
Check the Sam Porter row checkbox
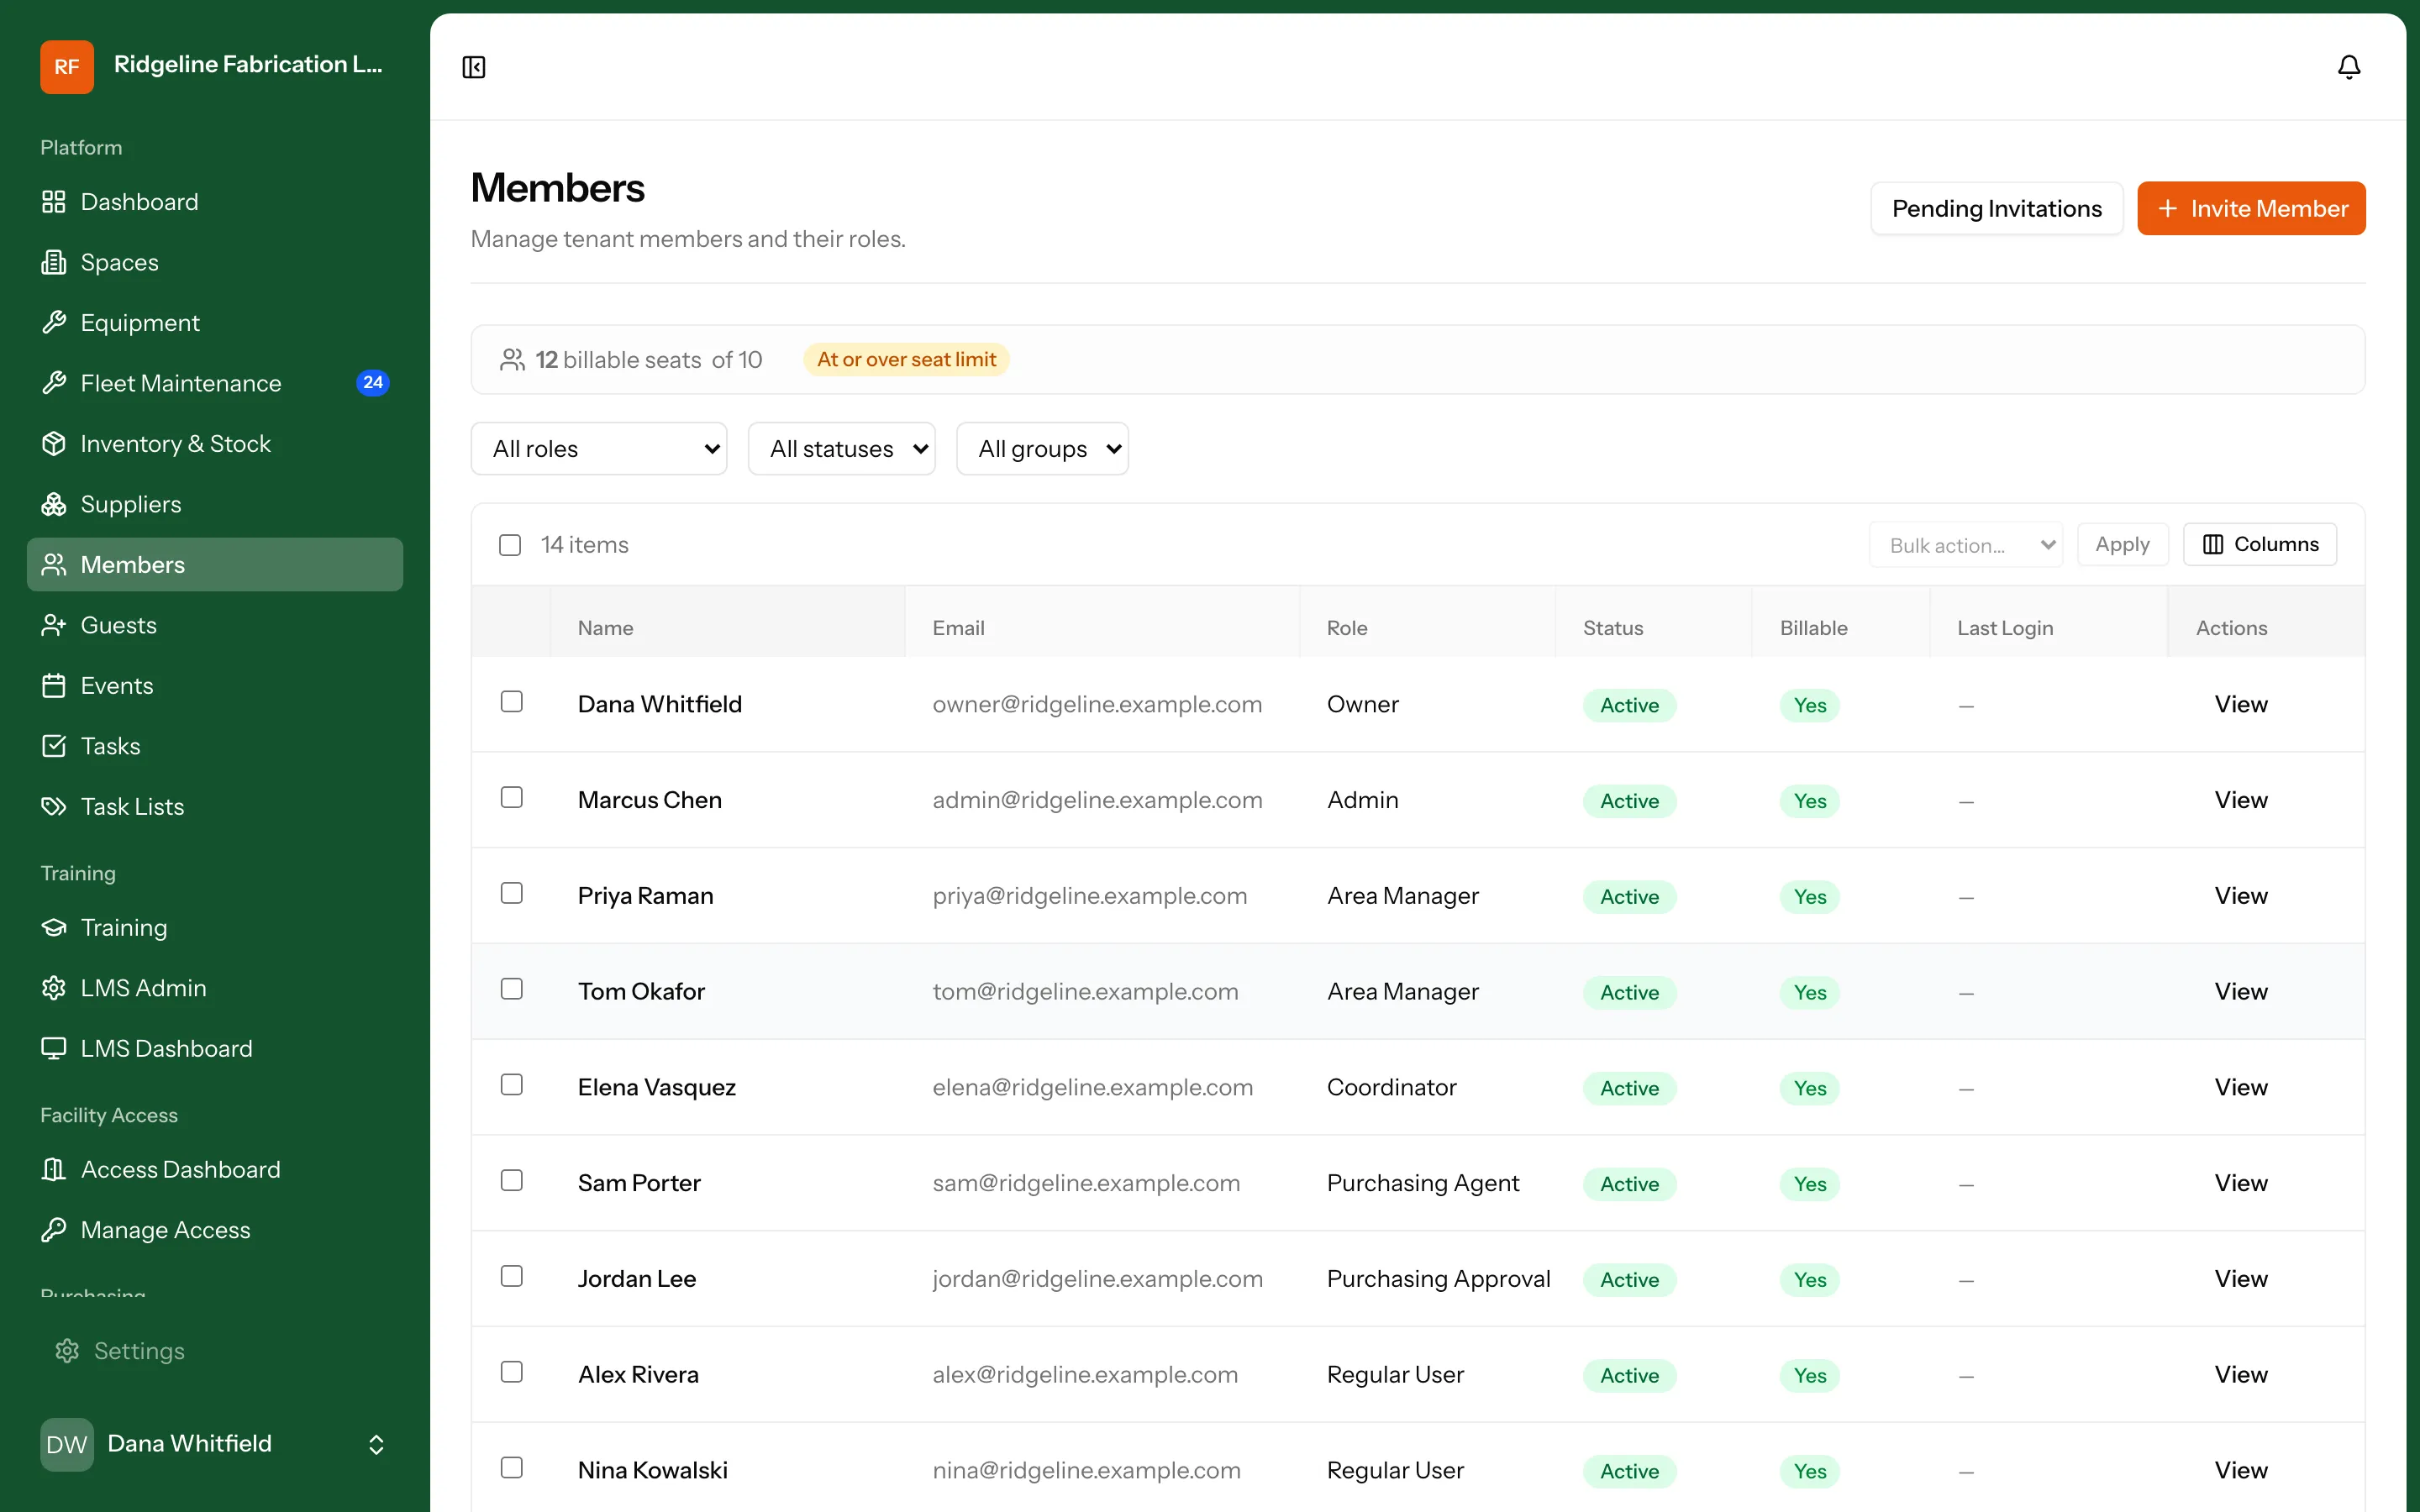point(512,1181)
